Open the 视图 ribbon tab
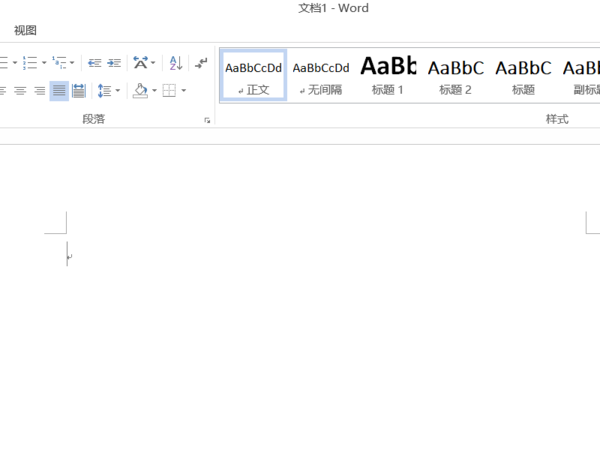600x450 pixels. click(25, 30)
